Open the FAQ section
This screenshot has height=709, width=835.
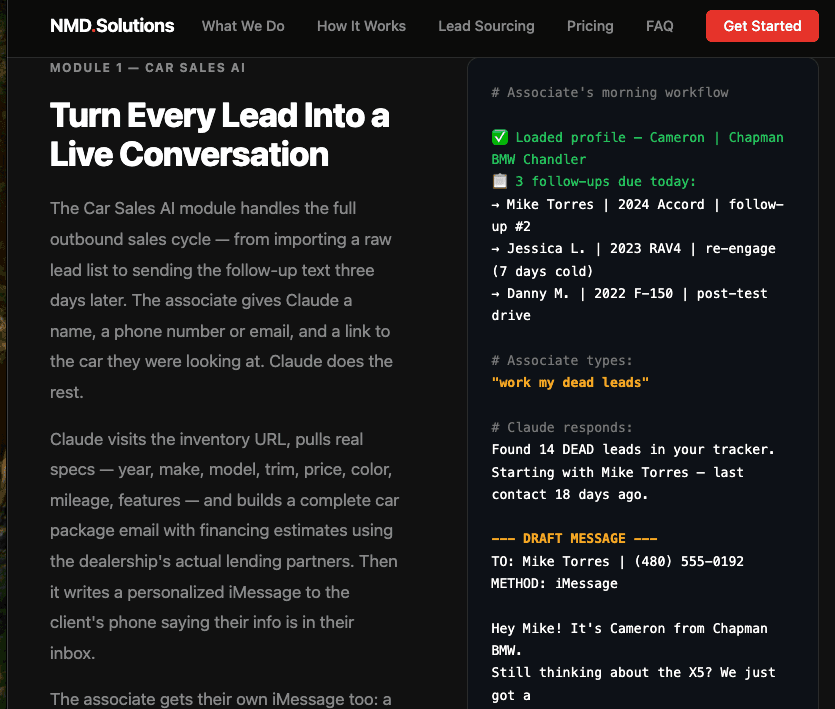pyautogui.click(x=659, y=27)
